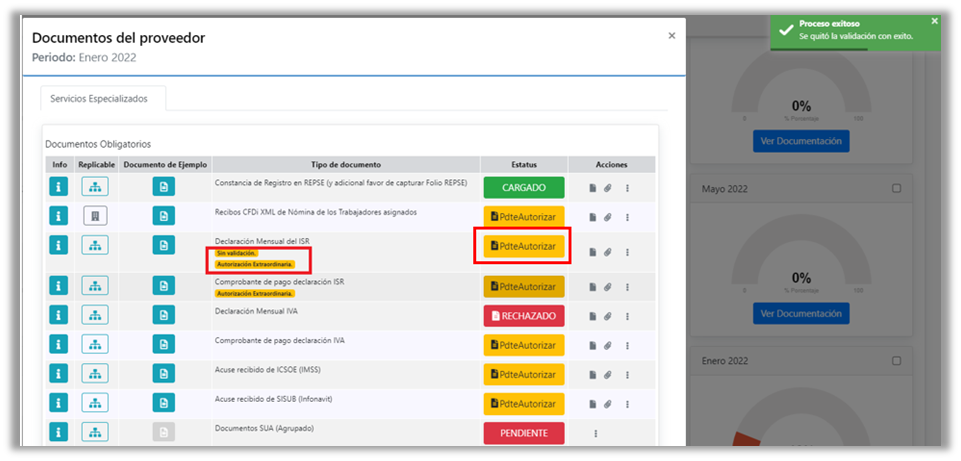Click PdteAutorizar status for Acuse recibido de SISUB
The width and height of the screenshot is (961, 461).
coord(524,404)
